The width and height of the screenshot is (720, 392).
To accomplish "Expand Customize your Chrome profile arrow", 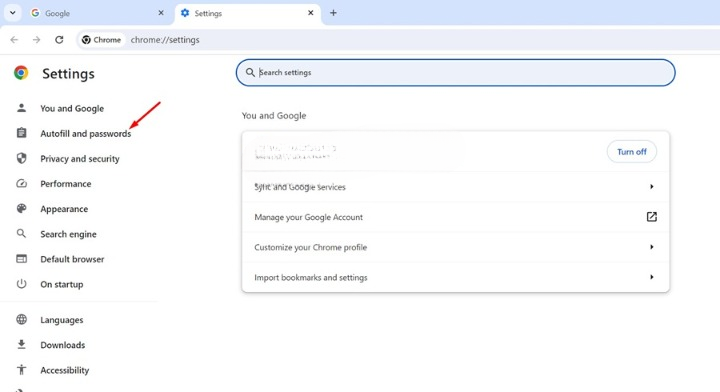I will [651, 247].
